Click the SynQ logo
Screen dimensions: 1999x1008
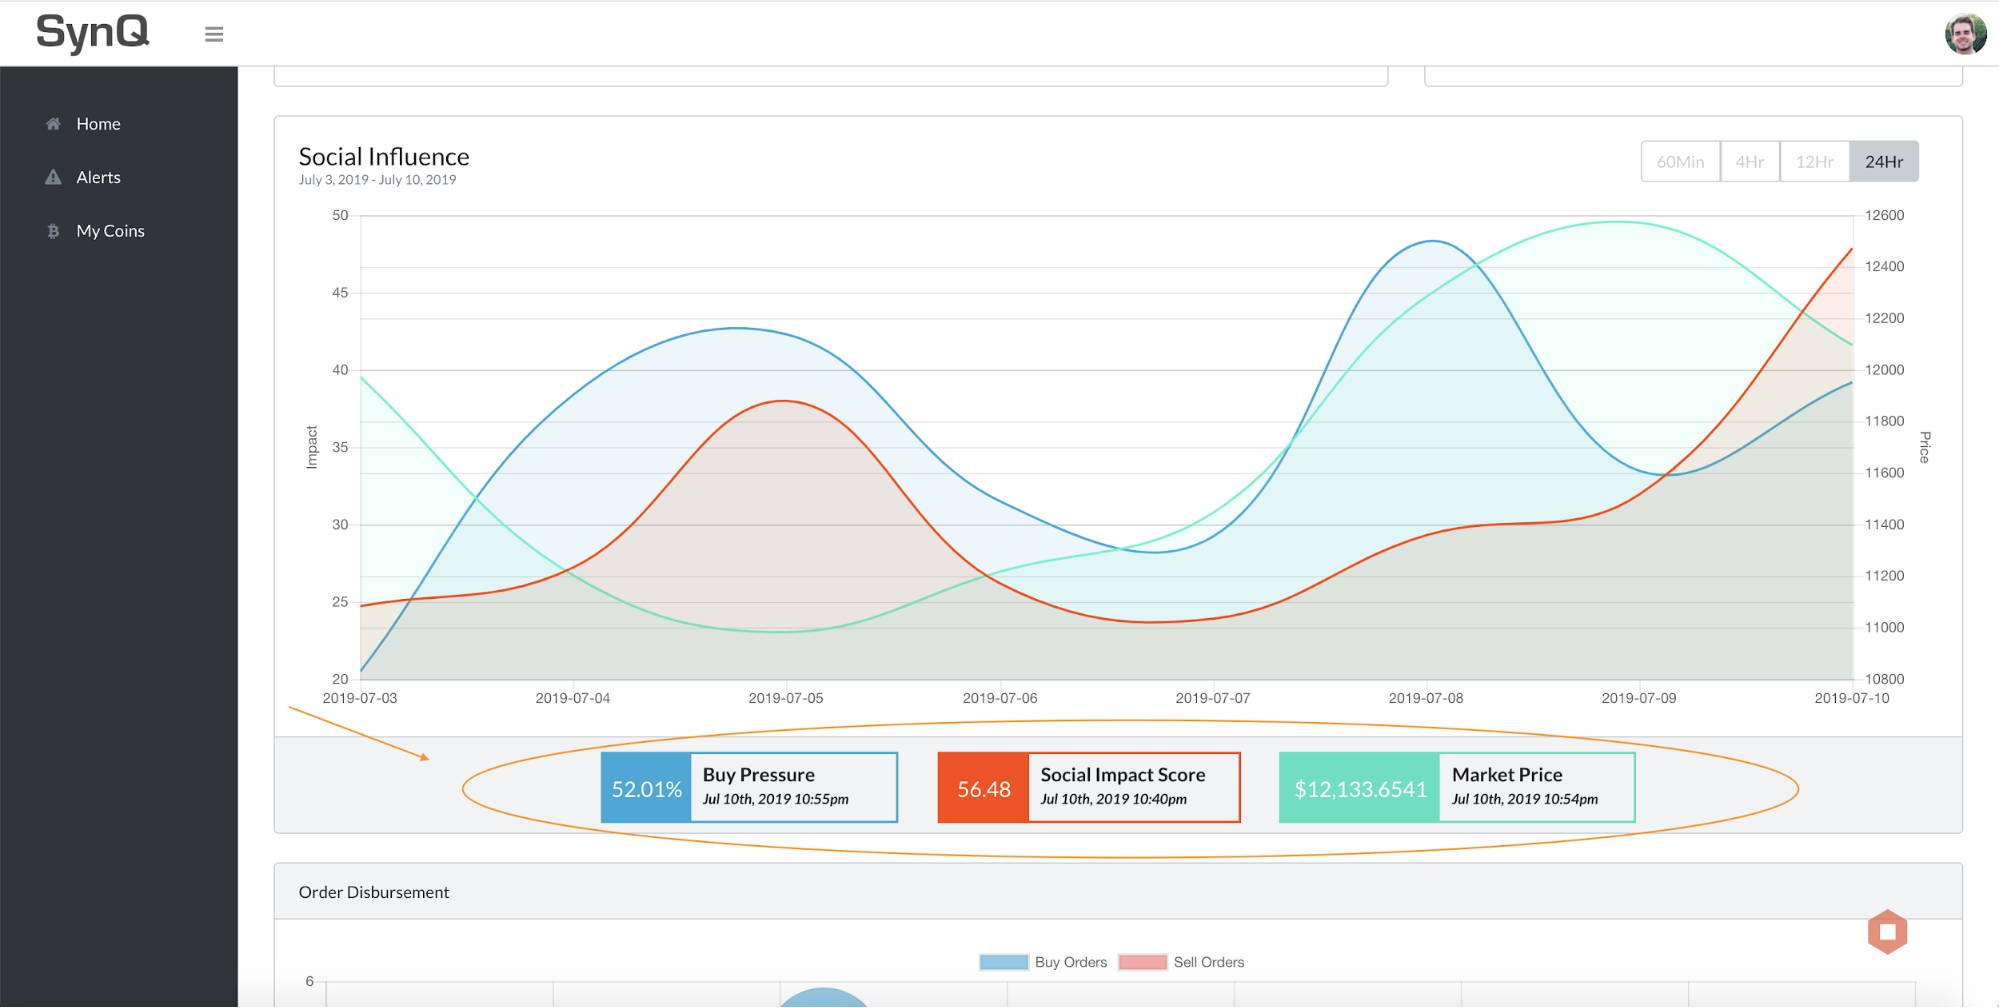[x=93, y=33]
